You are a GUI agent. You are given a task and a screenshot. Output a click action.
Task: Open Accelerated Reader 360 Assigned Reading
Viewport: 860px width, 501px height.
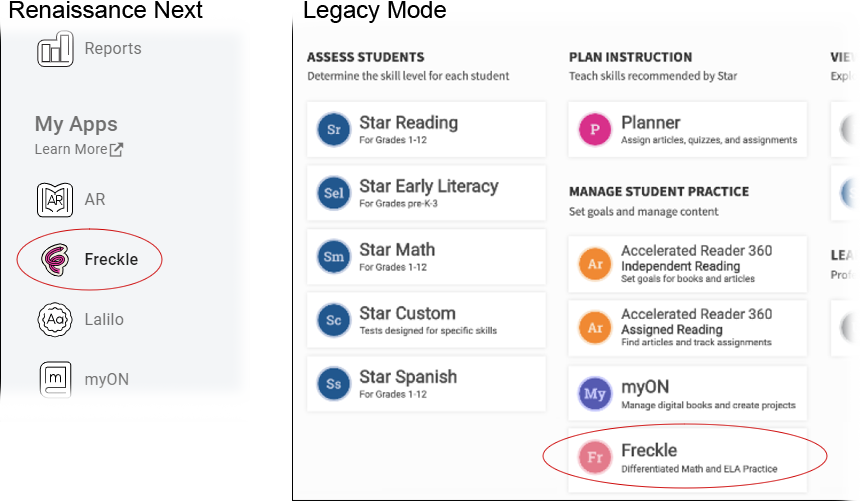tap(687, 328)
